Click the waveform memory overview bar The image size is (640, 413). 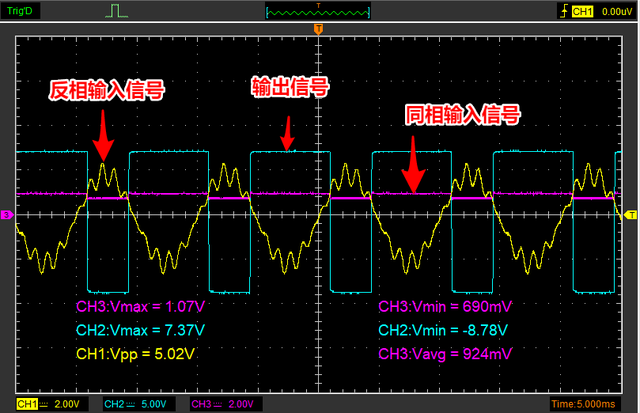click(319, 11)
